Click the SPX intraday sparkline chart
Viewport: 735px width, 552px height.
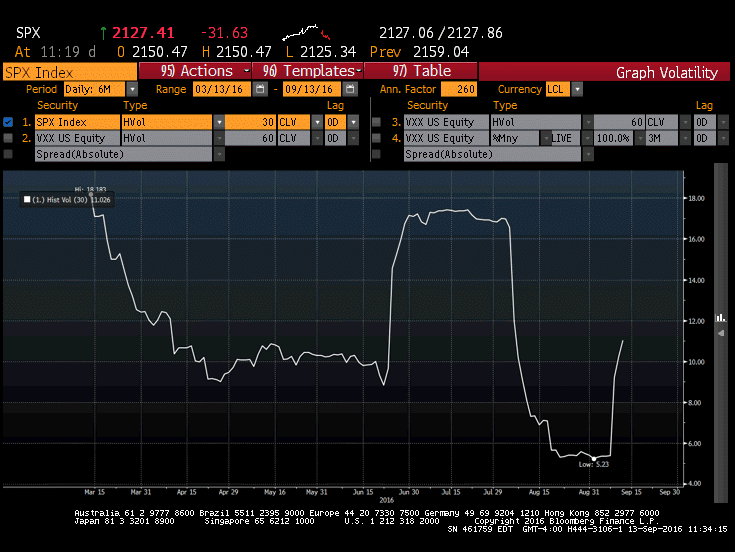point(306,33)
